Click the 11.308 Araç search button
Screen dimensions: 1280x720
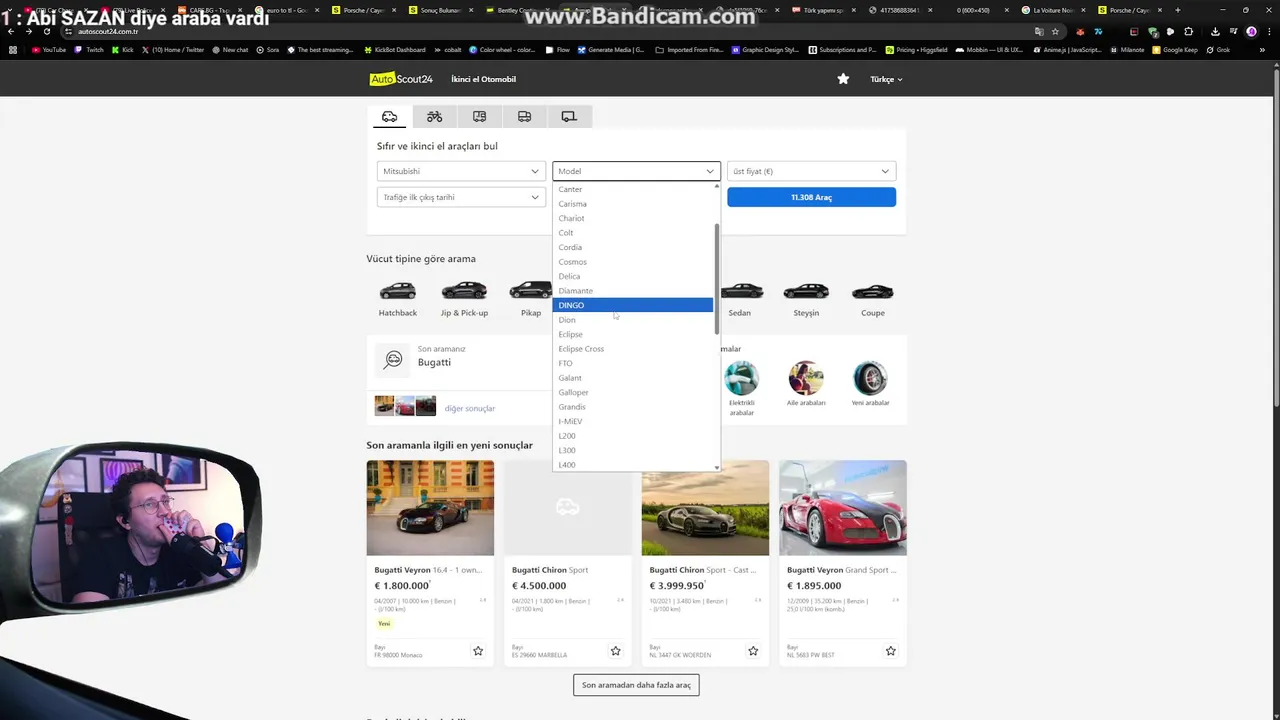(x=811, y=197)
